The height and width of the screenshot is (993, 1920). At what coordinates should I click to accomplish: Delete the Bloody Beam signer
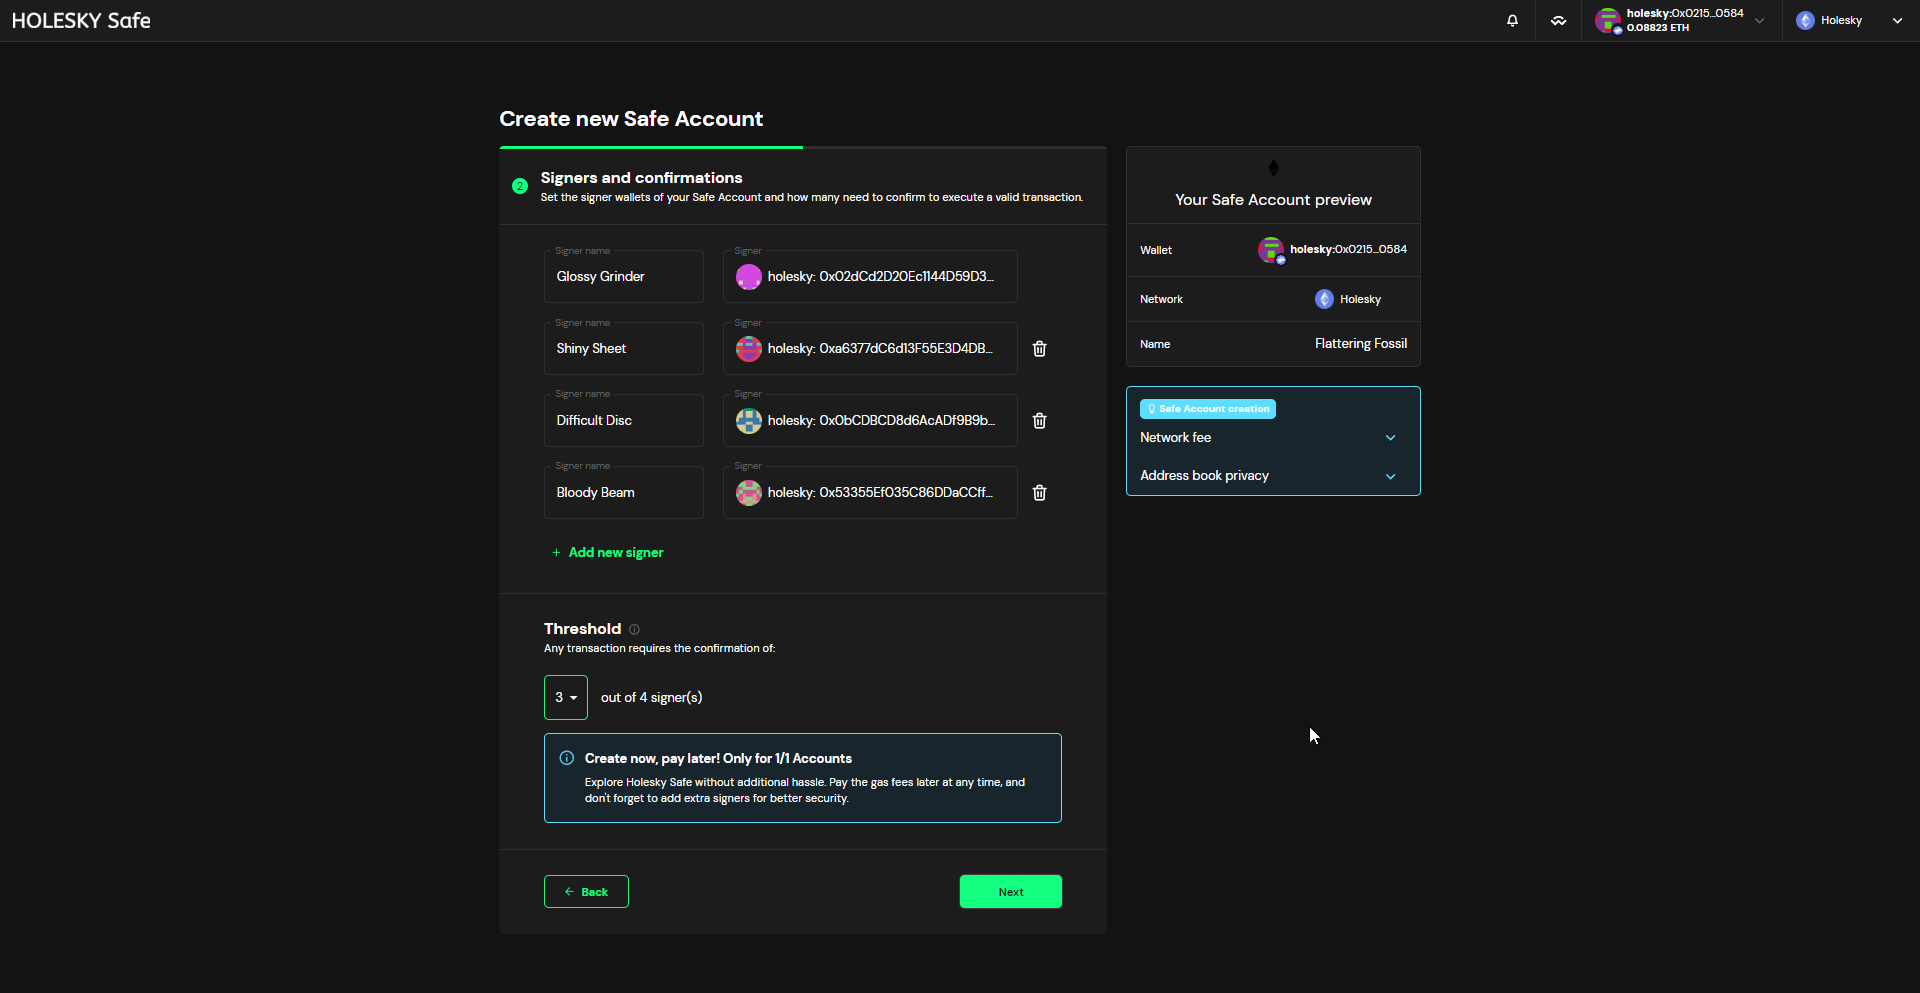coord(1039,493)
